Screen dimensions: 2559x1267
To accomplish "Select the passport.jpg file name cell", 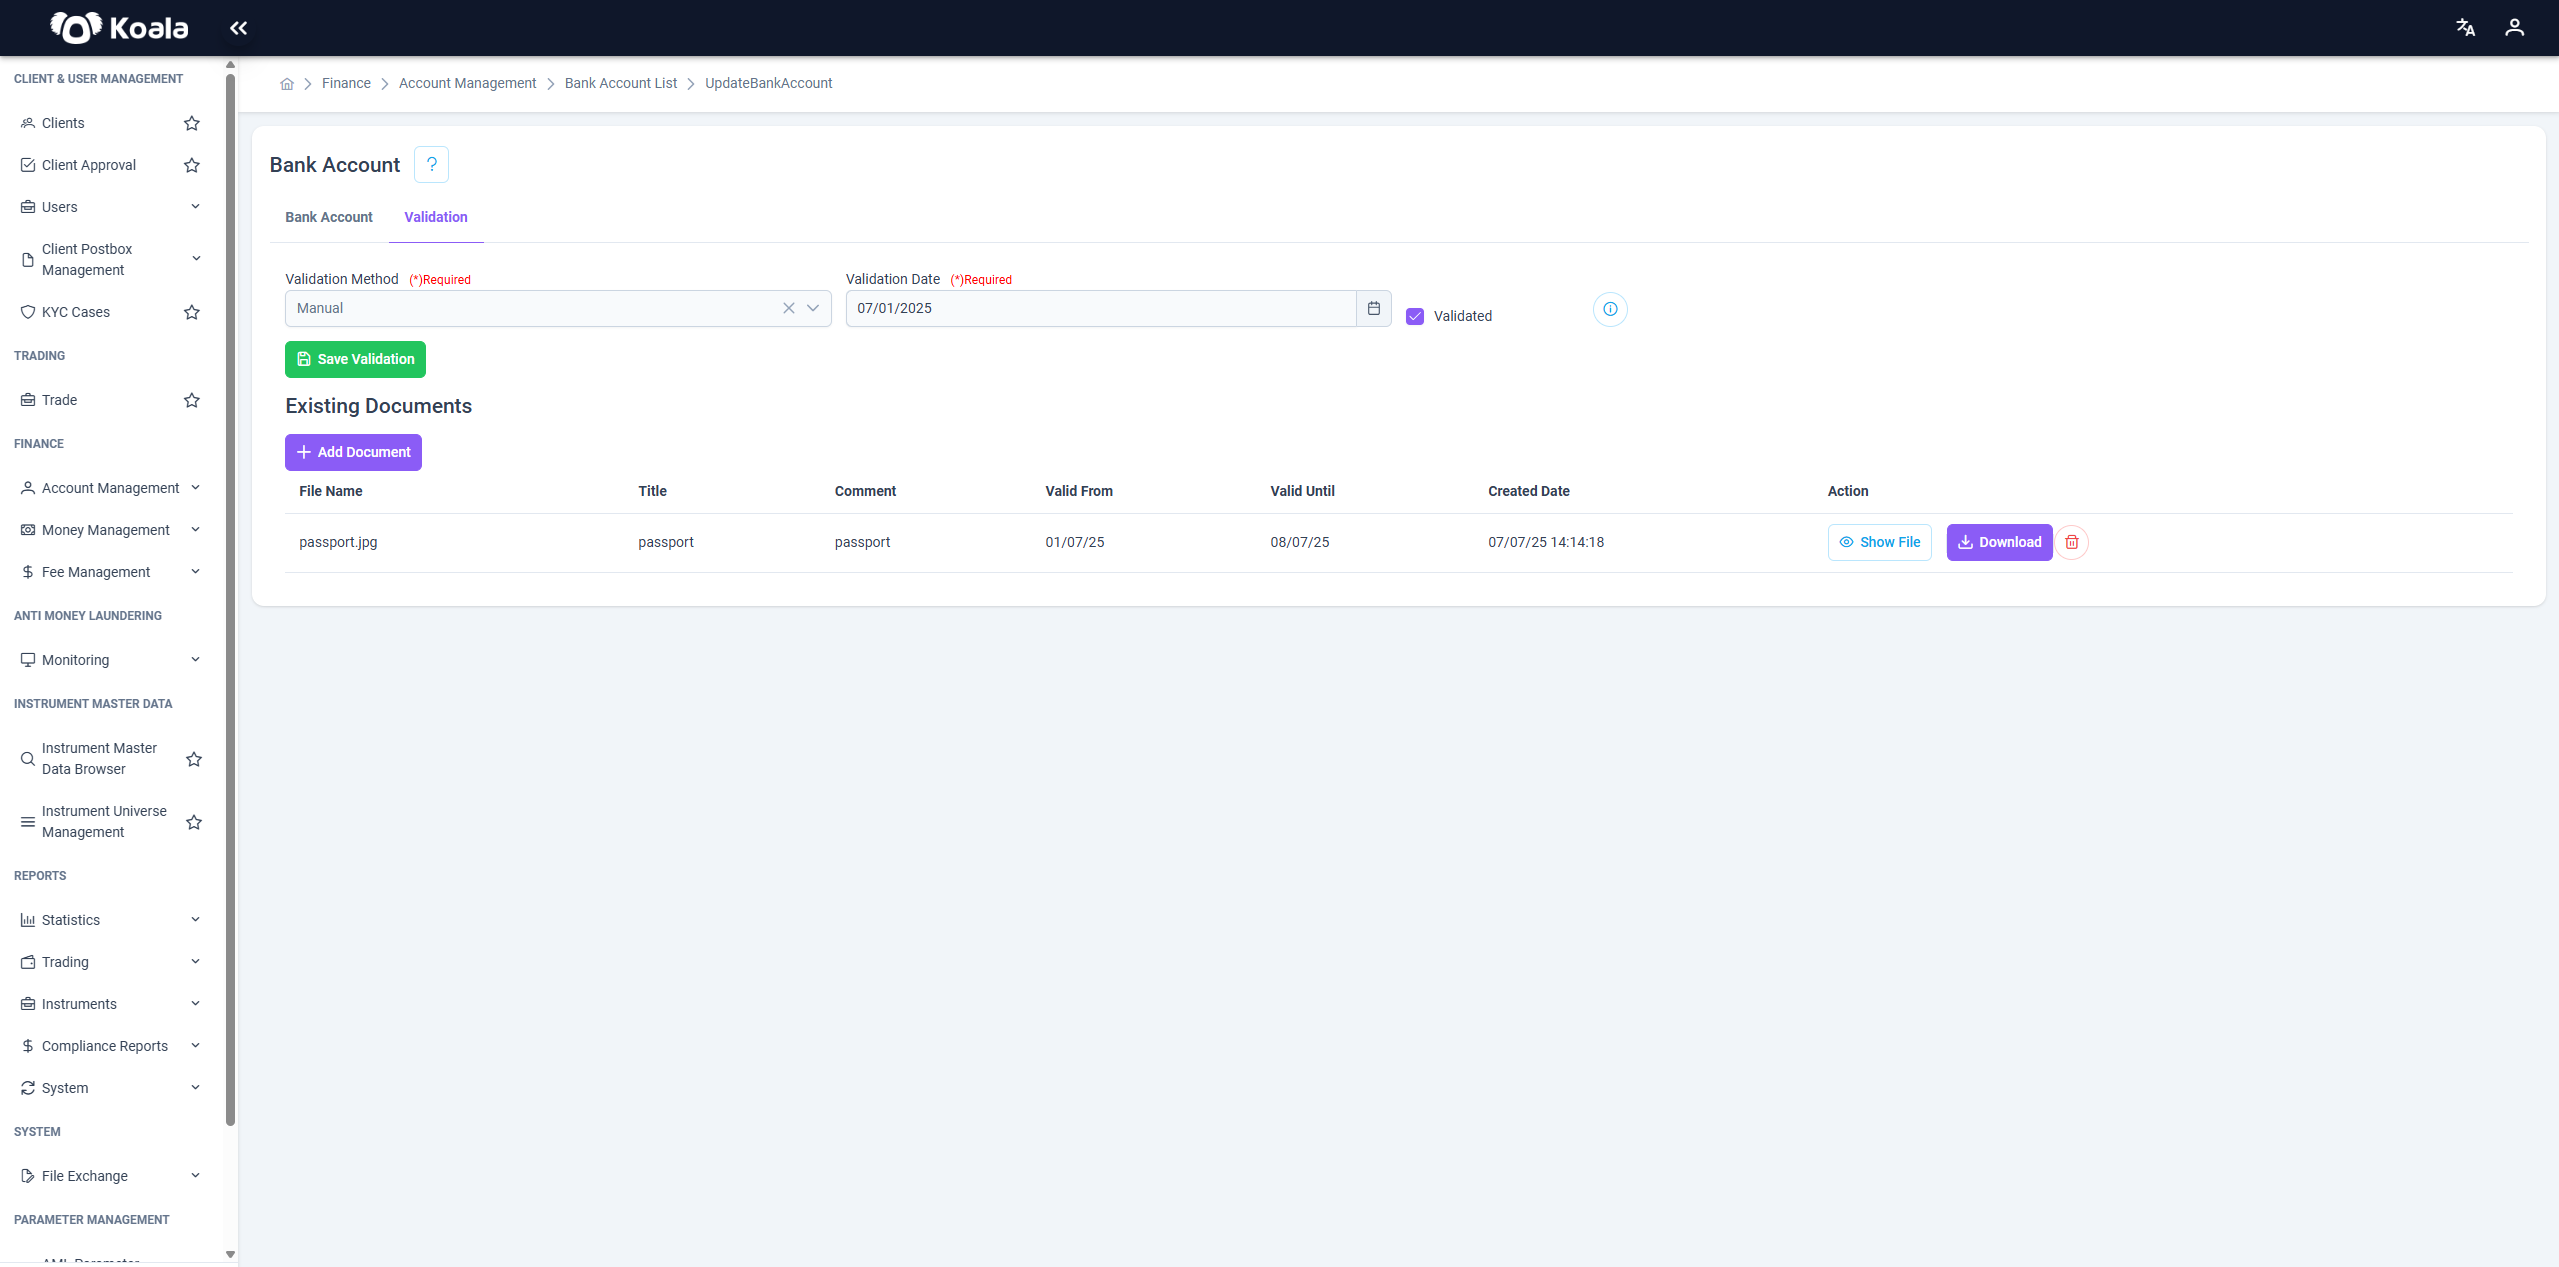I will point(338,542).
